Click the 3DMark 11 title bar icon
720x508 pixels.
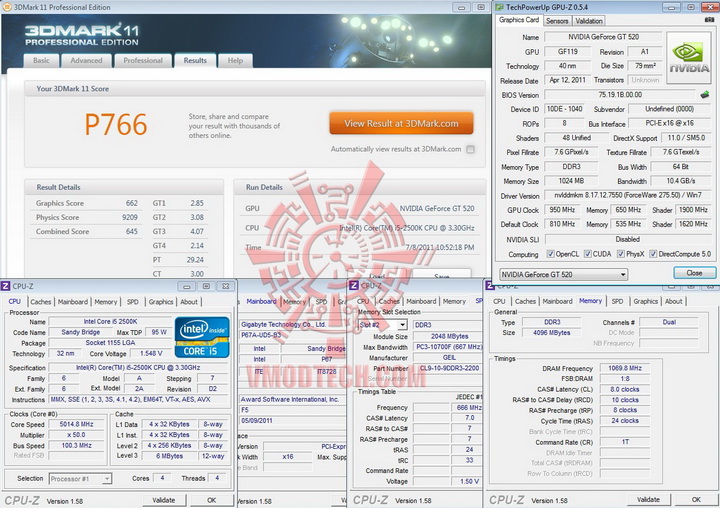[x=7, y=7]
